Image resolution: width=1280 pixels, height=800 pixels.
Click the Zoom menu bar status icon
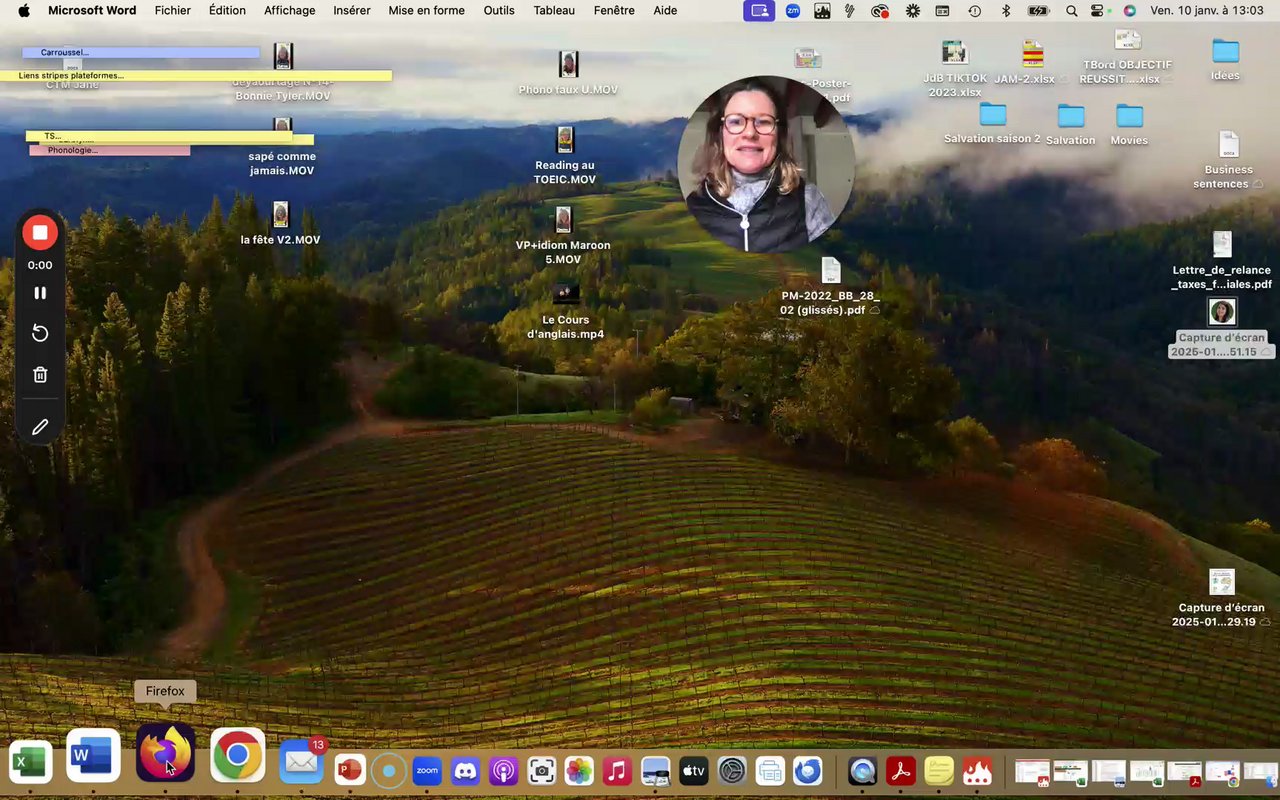(793, 11)
